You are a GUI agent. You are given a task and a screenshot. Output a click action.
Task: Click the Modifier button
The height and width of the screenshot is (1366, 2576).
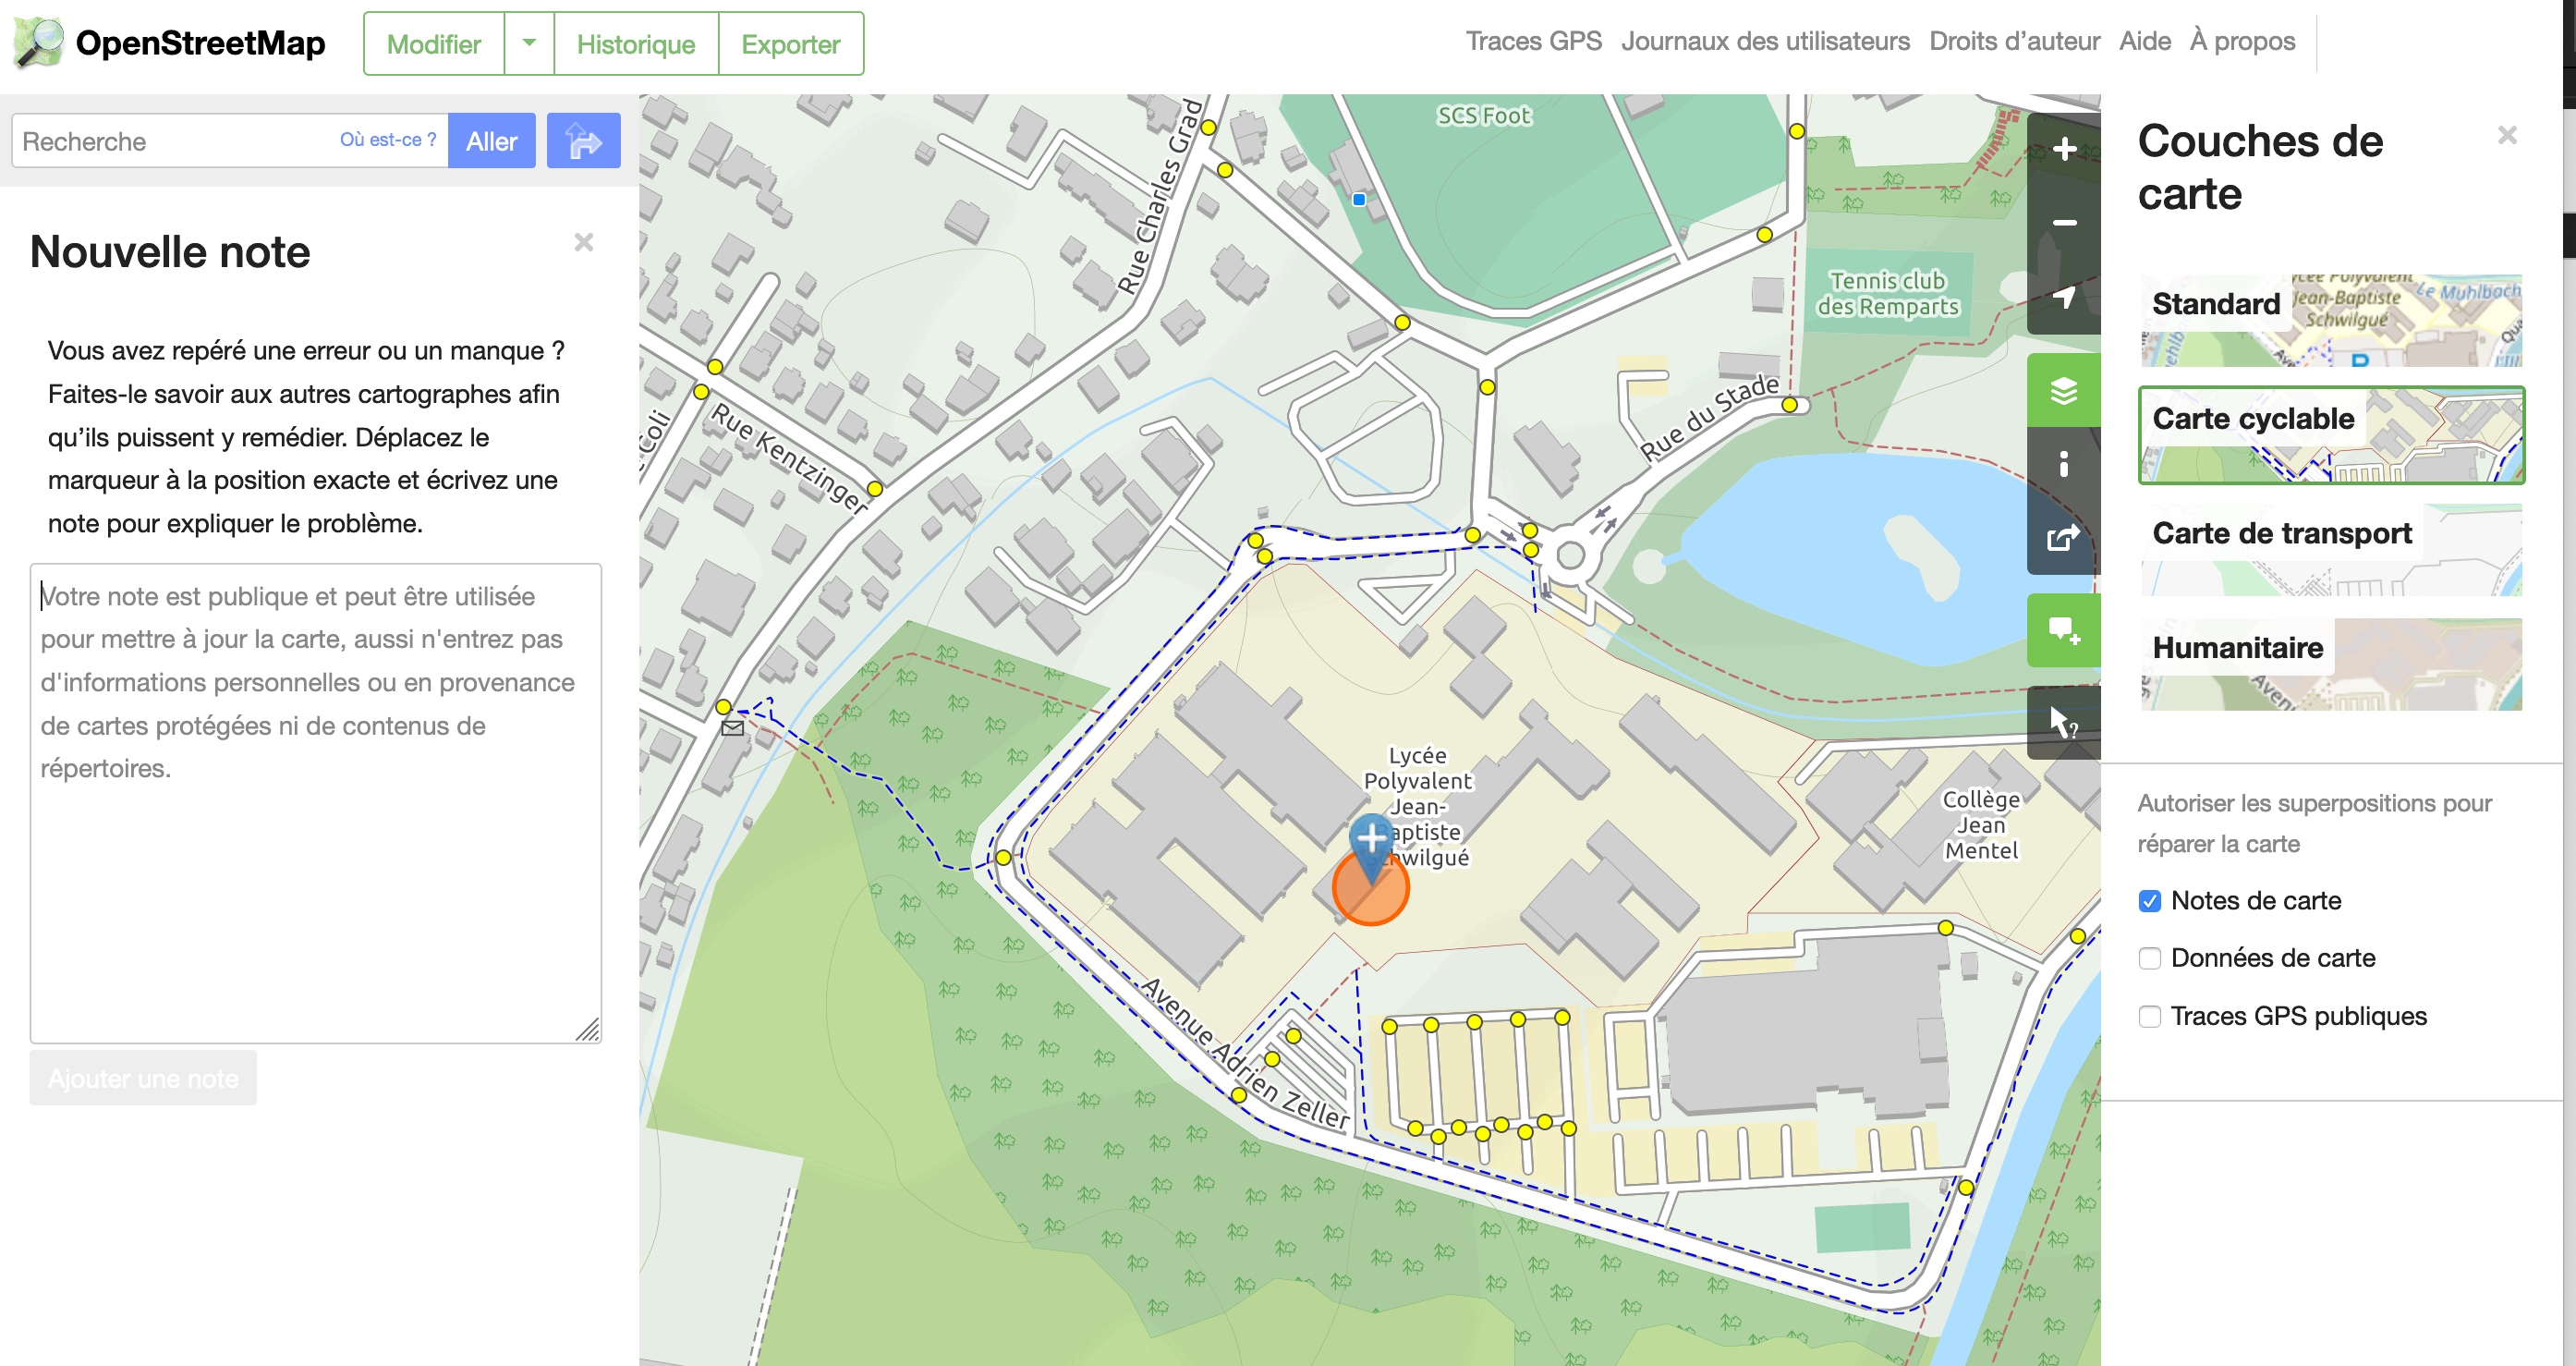[x=433, y=43]
